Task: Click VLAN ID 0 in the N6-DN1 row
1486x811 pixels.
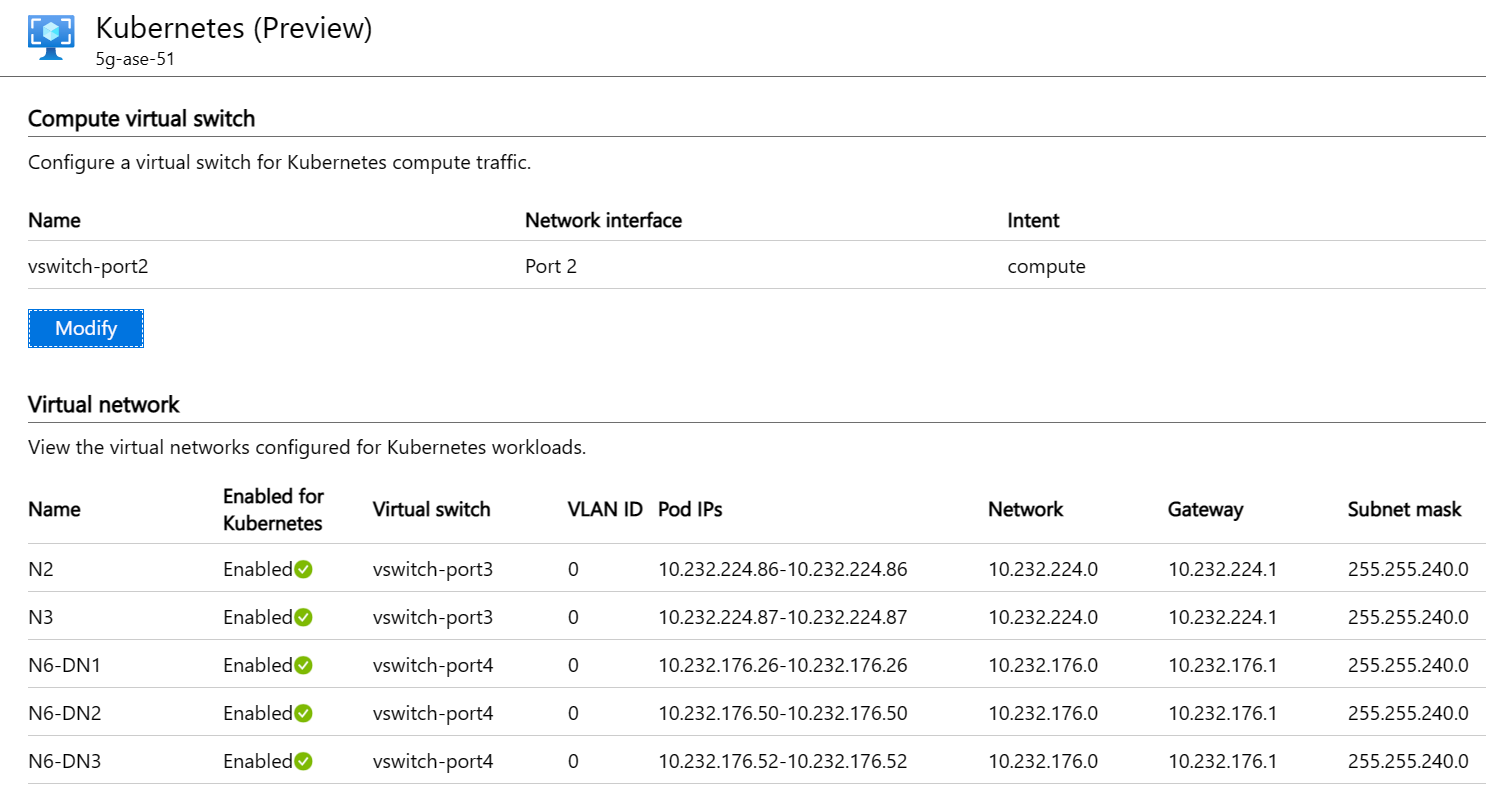Action: coord(573,666)
